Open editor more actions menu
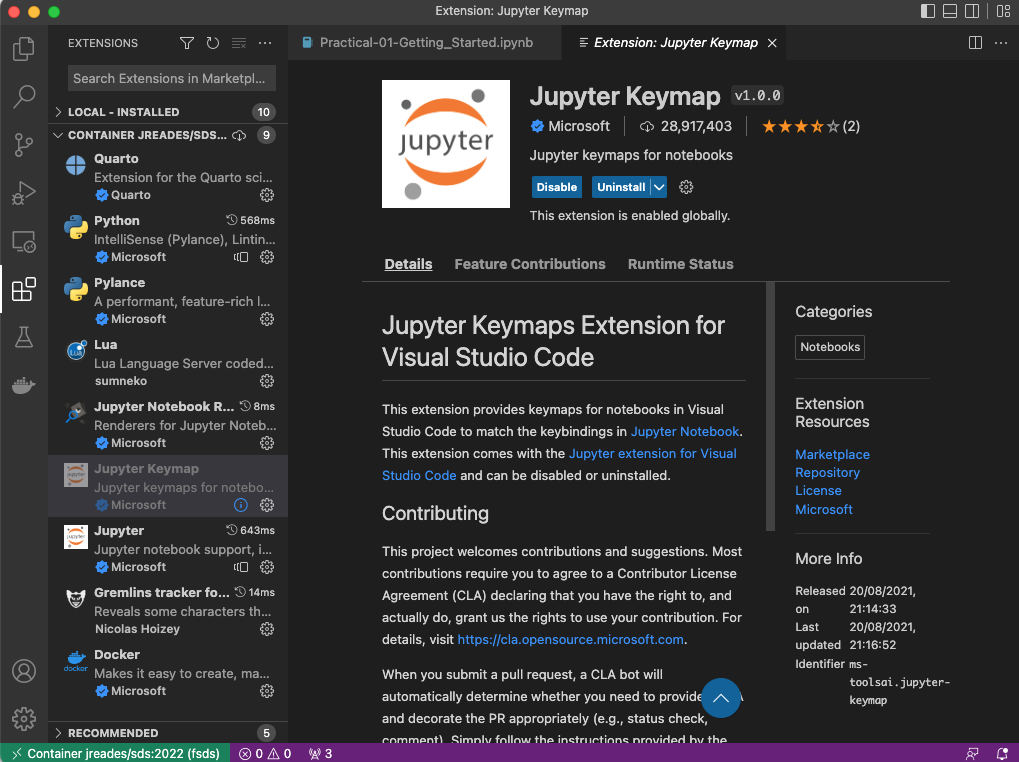The width and height of the screenshot is (1019, 762). pos(1001,43)
